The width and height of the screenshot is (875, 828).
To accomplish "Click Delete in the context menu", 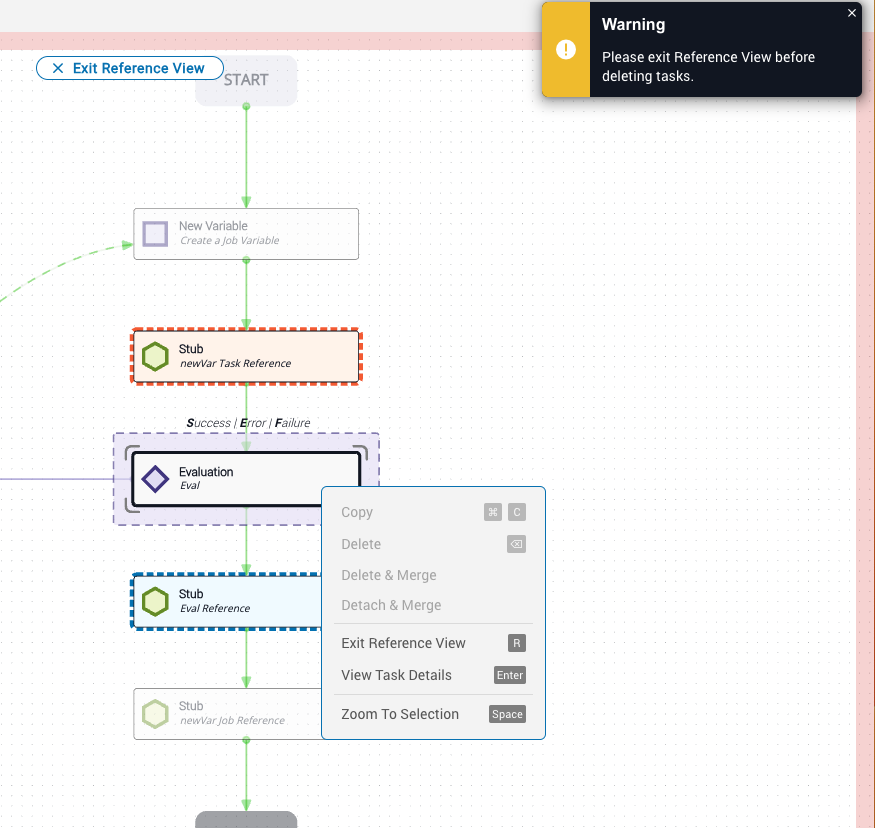I will (361, 544).
